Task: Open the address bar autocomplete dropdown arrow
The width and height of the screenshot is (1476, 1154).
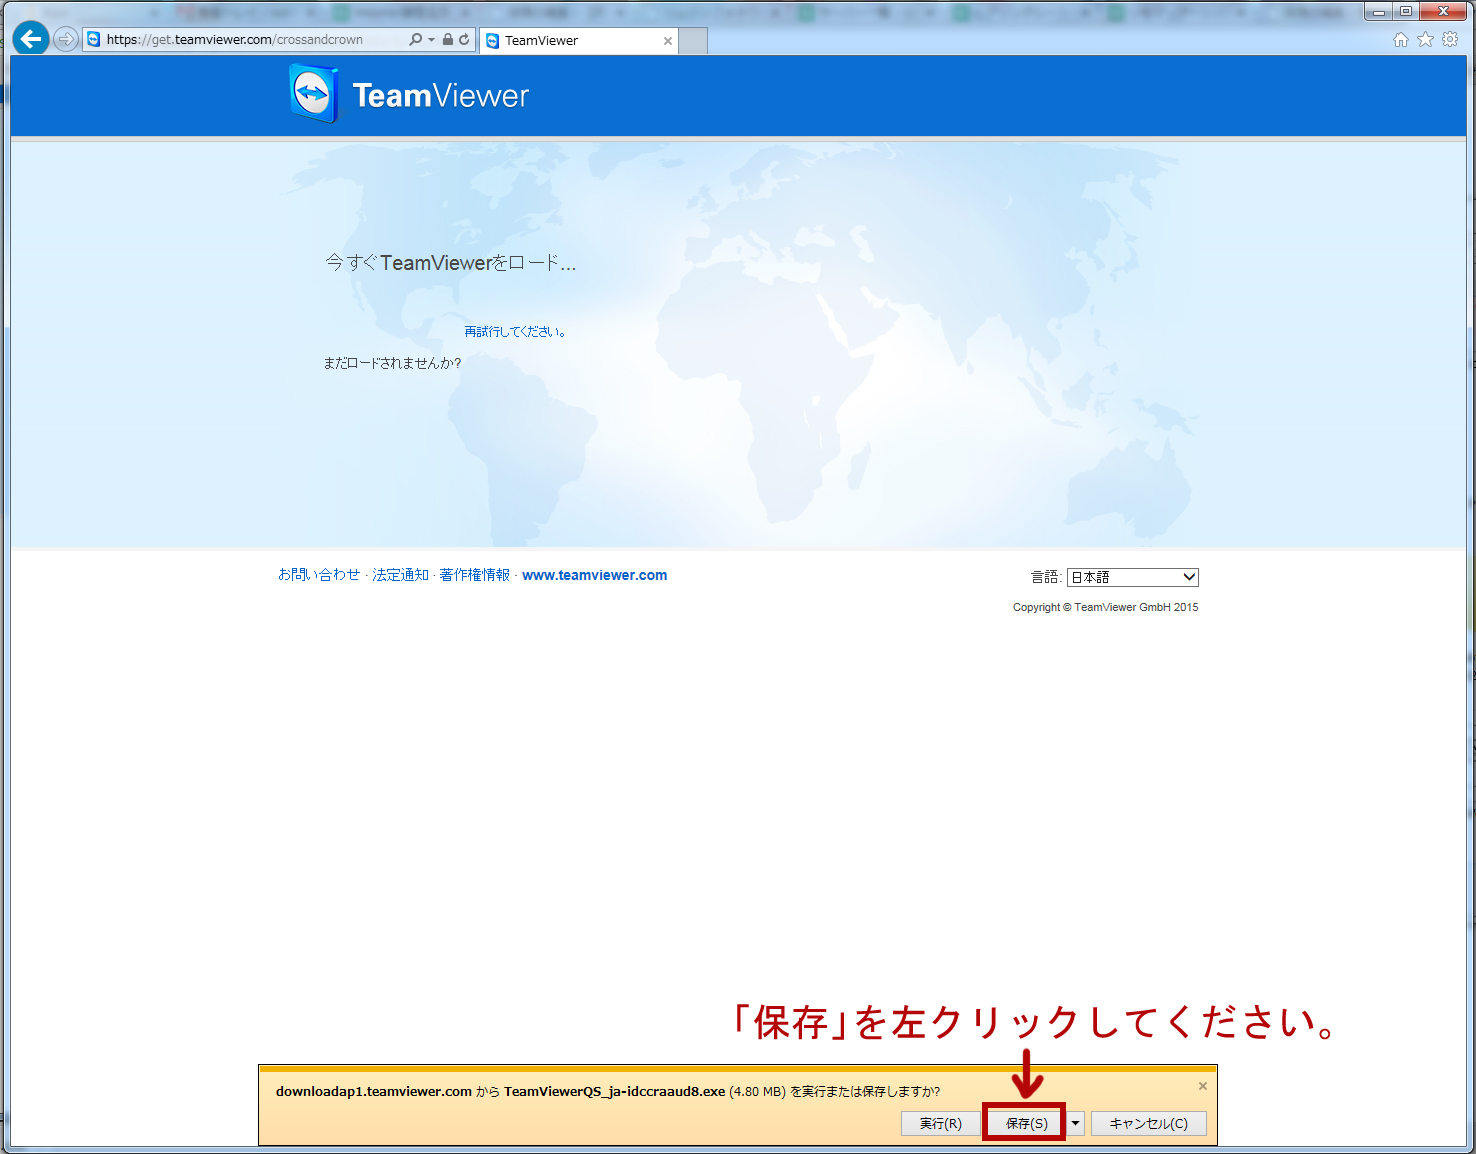Action: pos(432,40)
